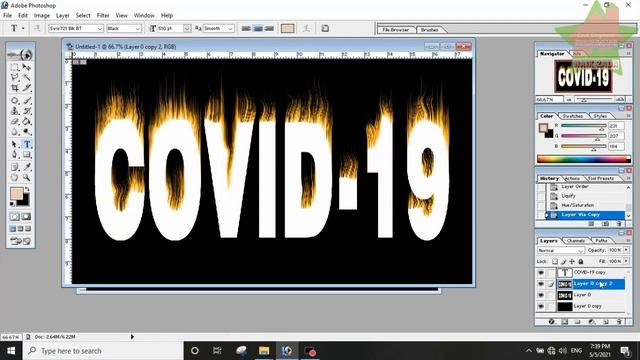Open the layer Fill slider arrow
This screenshot has width=640, height=360.
(627, 261)
